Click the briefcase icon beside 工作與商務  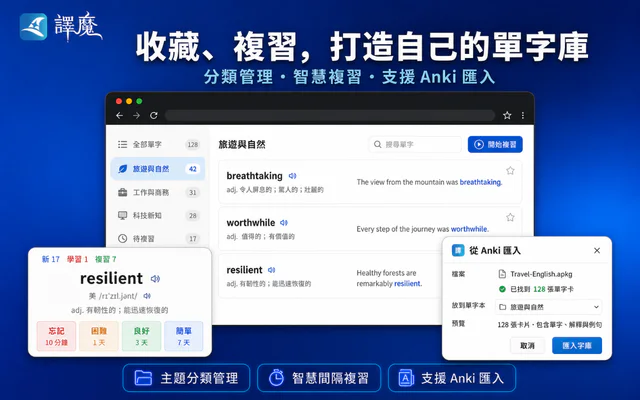pos(122,192)
